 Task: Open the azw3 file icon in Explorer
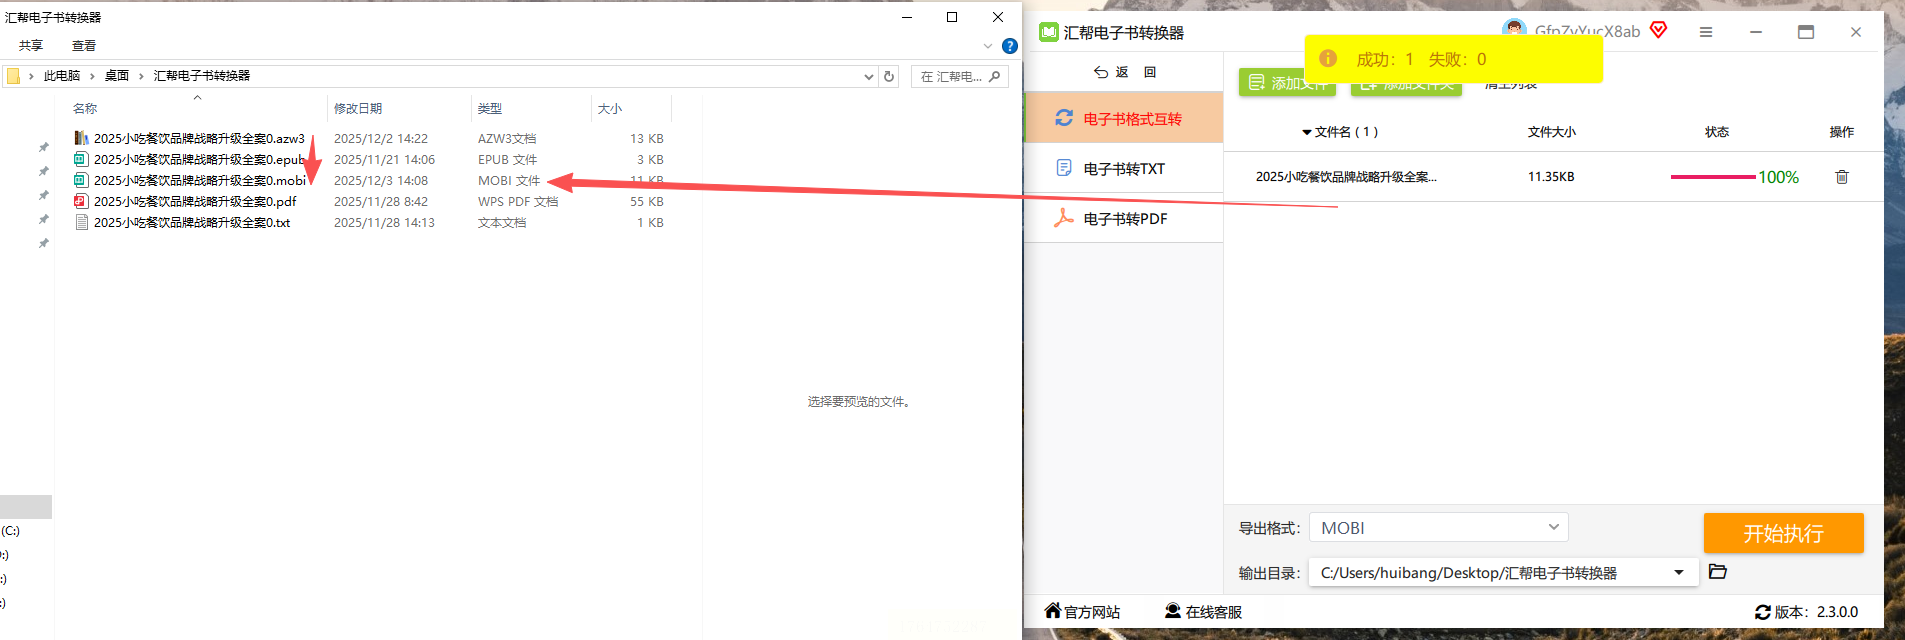(81, 138)
